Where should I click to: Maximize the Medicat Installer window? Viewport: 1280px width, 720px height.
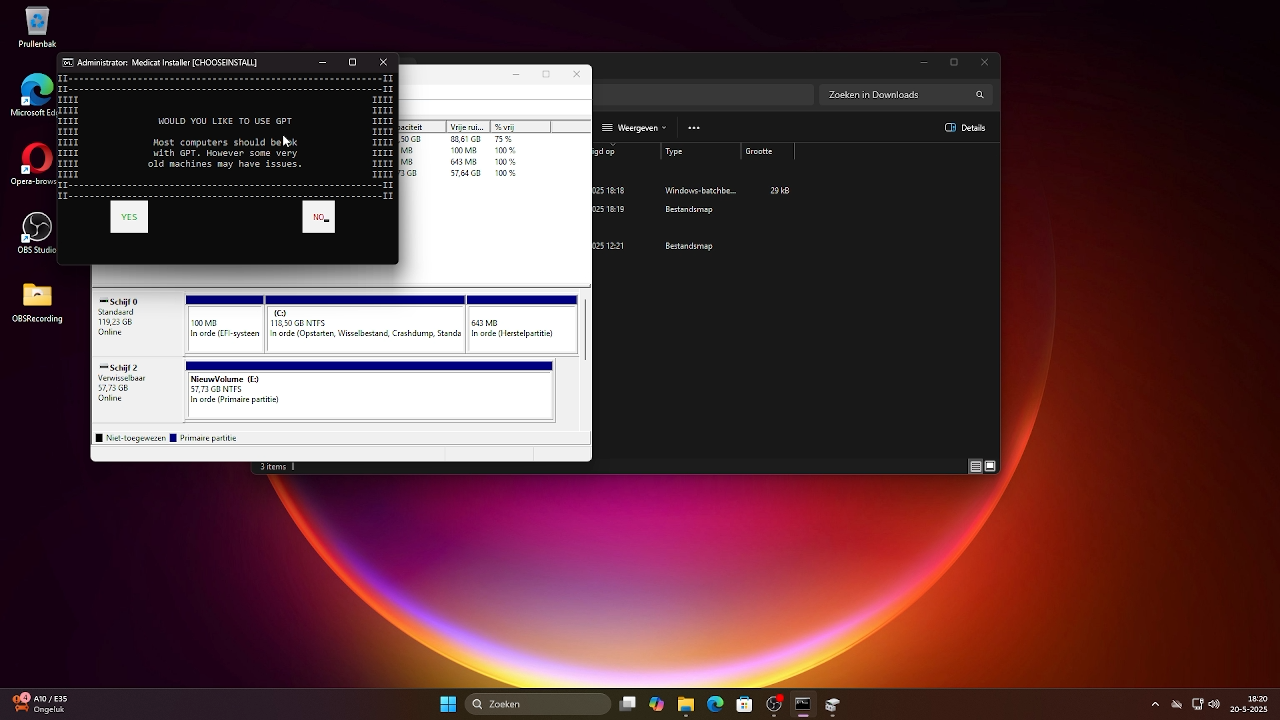[352, 62]
